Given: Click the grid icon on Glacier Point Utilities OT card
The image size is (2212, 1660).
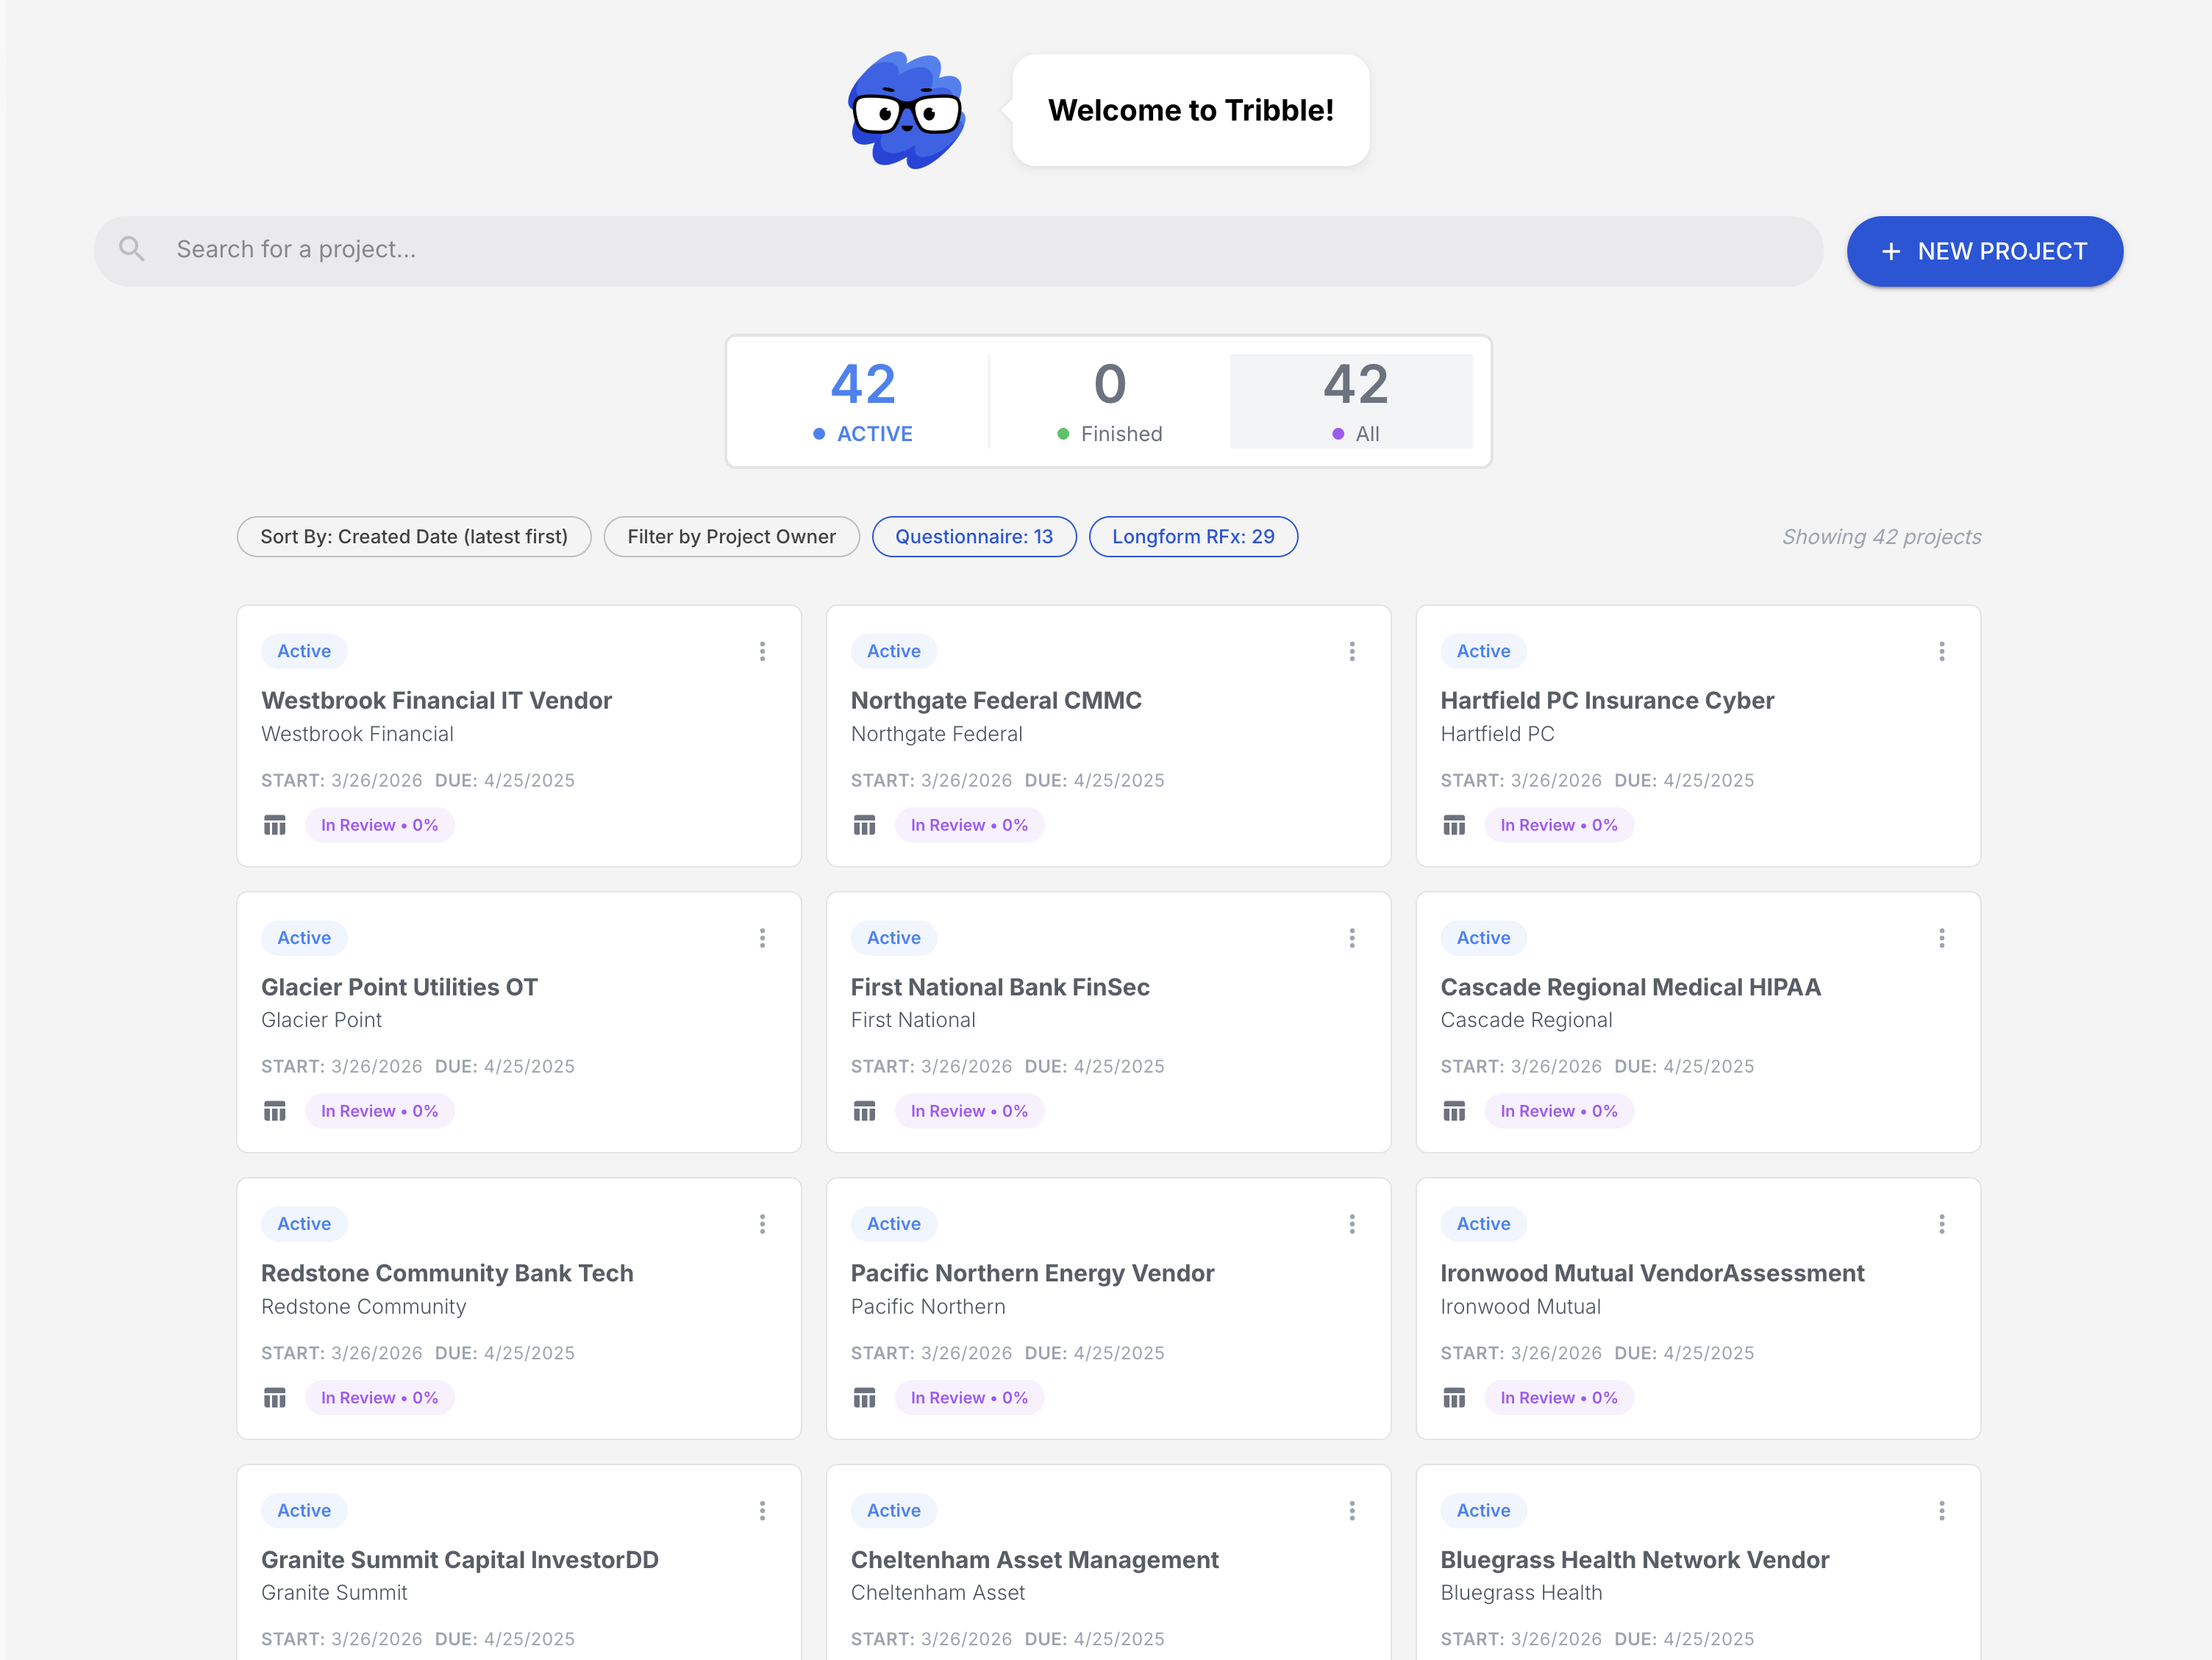Looking at the screenshot, I should point(275,1110).
